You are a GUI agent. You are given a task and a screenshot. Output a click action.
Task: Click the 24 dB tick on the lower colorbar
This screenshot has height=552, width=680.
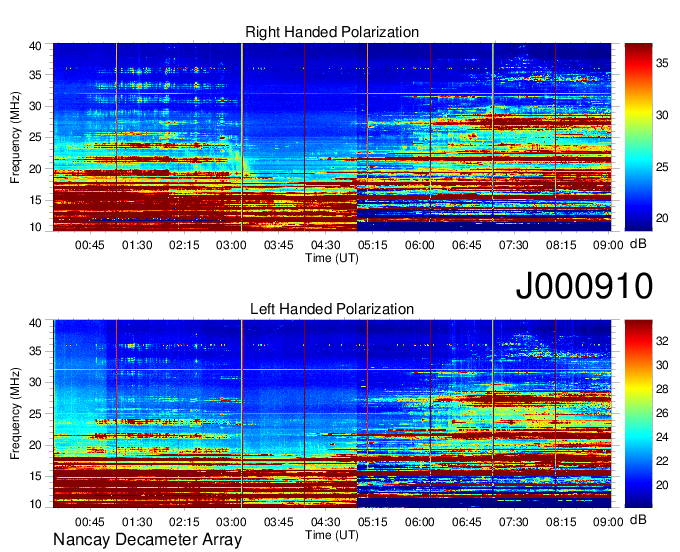tap(662, 437)
